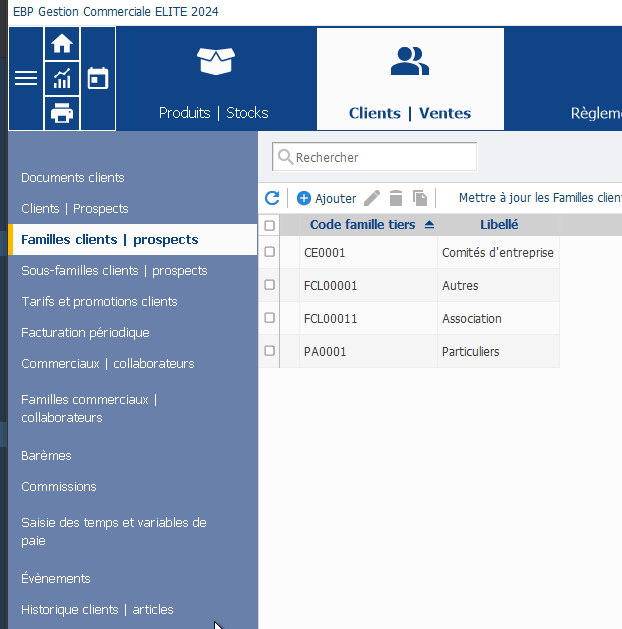The image size is (622, 629).
Task: Click Mettre à jour les Familles clients
Action: click(540, 198)
